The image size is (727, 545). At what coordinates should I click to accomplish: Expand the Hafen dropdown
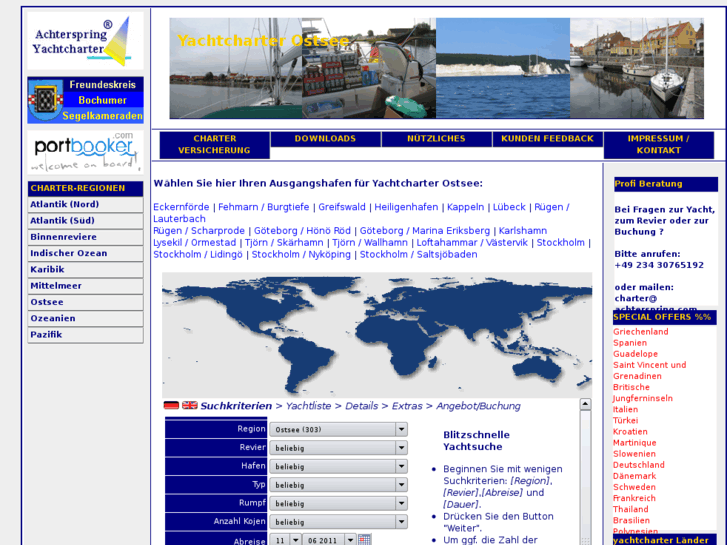338,467
